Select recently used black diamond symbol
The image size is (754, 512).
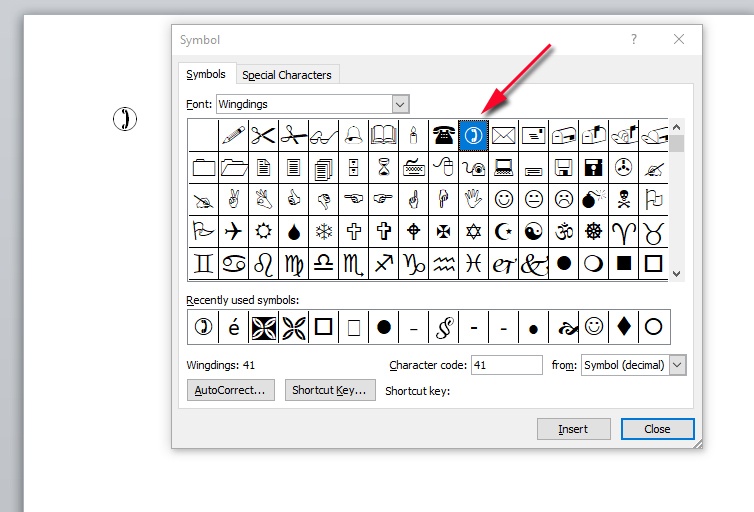click(624, 327)
